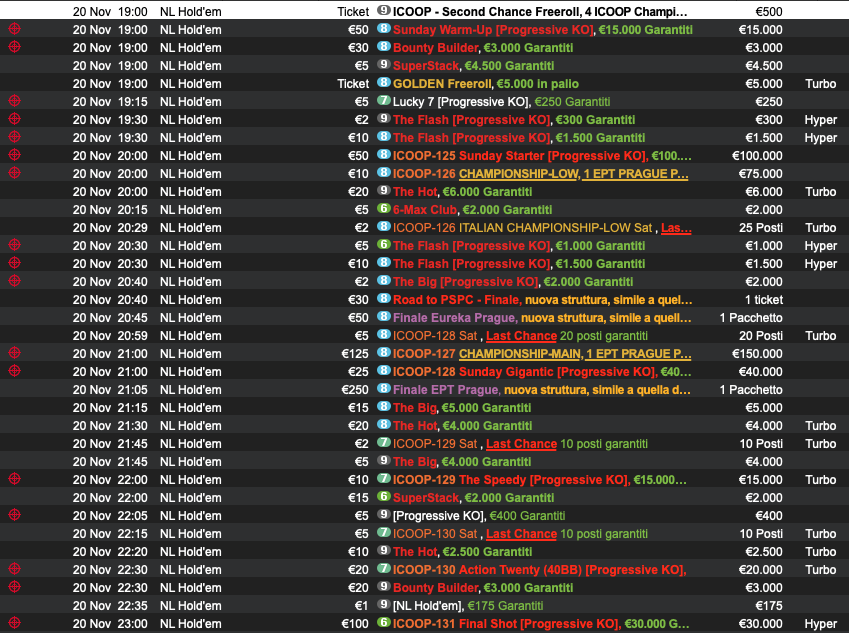
Task: Select the GOLDEN Freeroll tournament name
Action: click(x=441, y=84)
